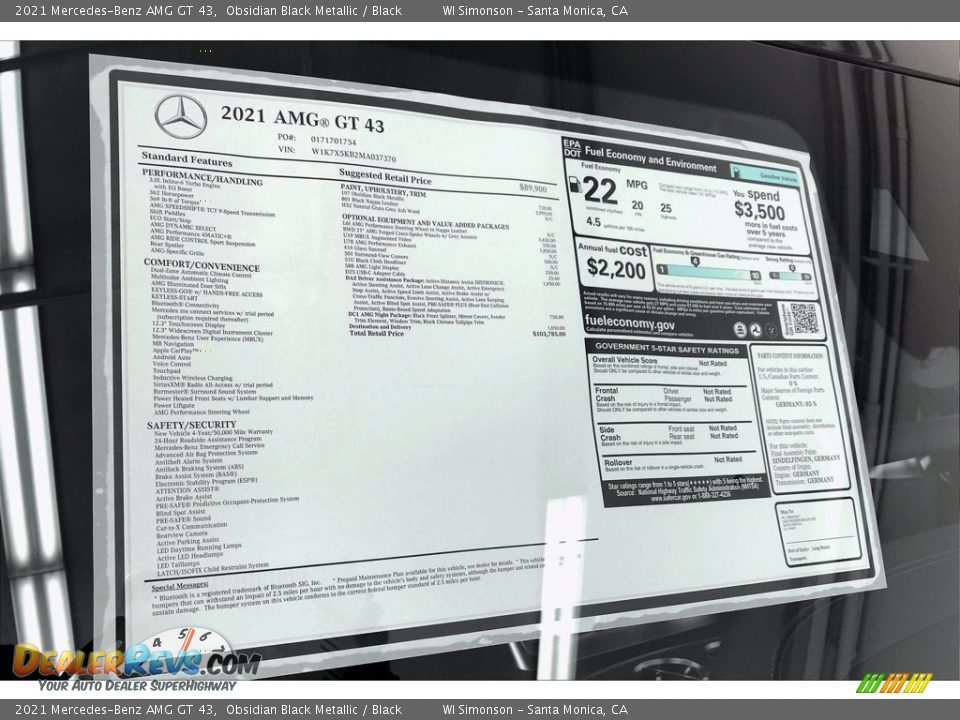
Task: Click the 'New Vehicle 4-Year/50,000 Mile Warranty' line
Action: (x=214, y=432)
